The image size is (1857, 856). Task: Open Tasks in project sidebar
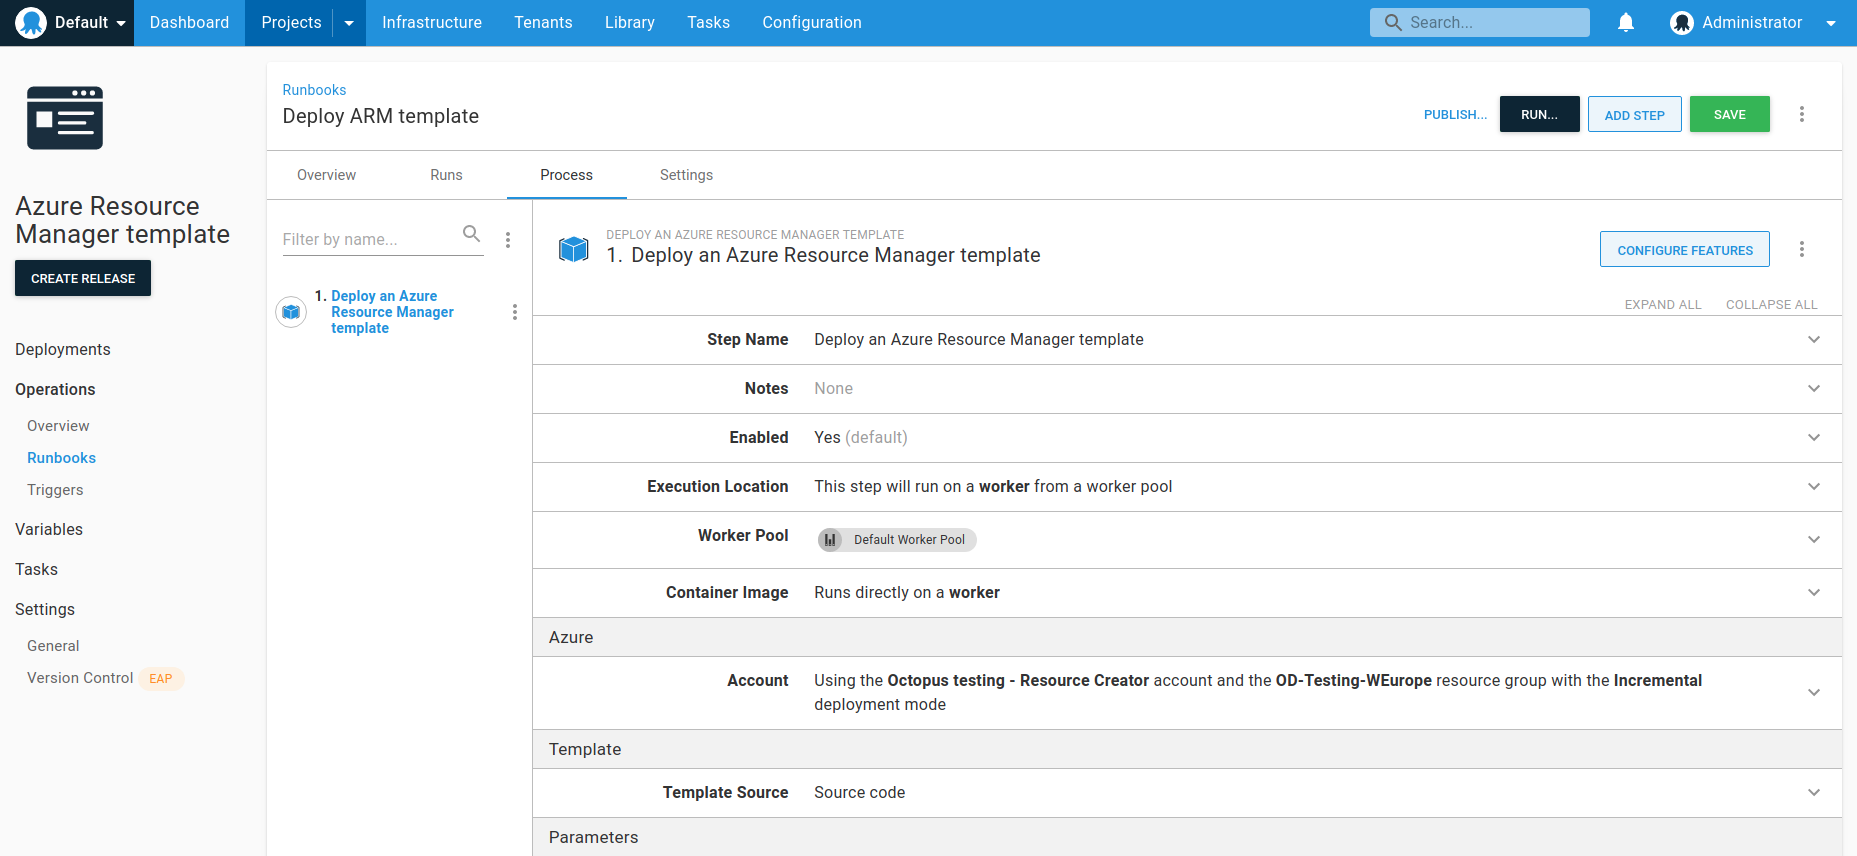coord(36,569)
